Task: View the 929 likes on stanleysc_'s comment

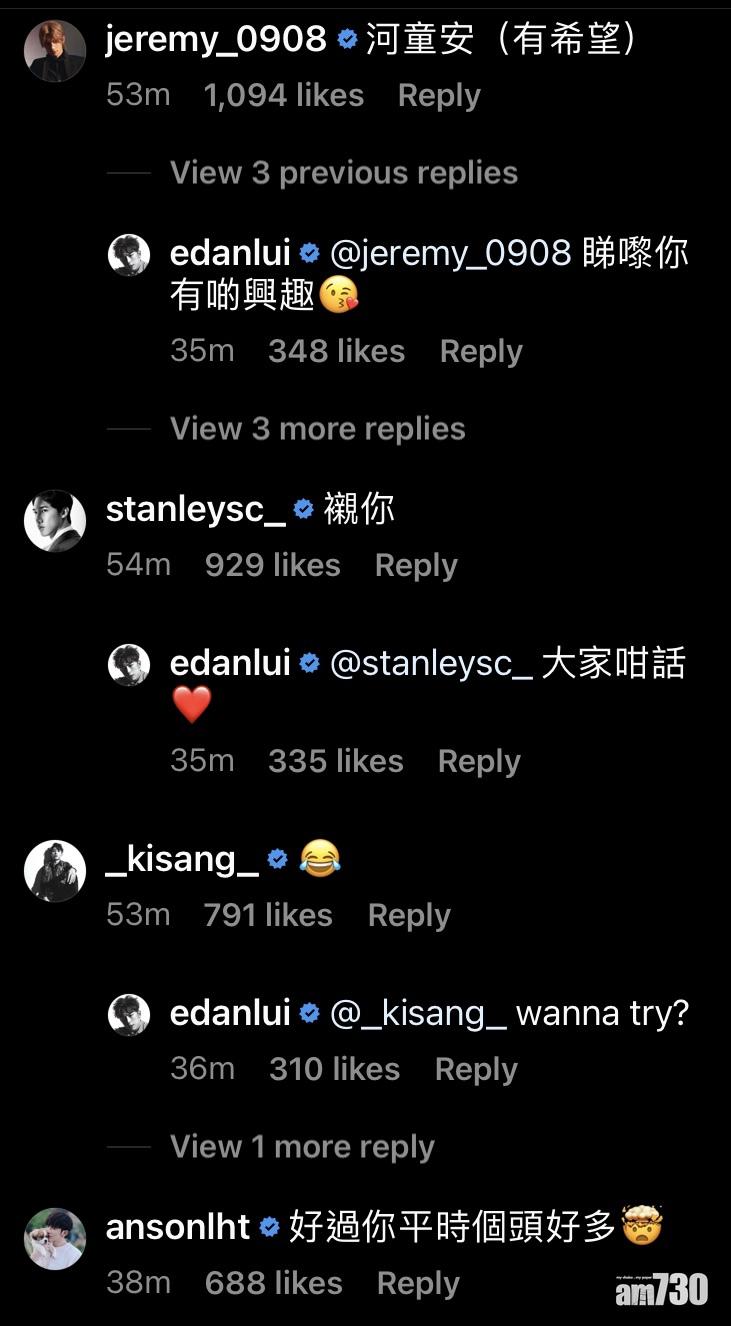Action: [x=272, y=566]
